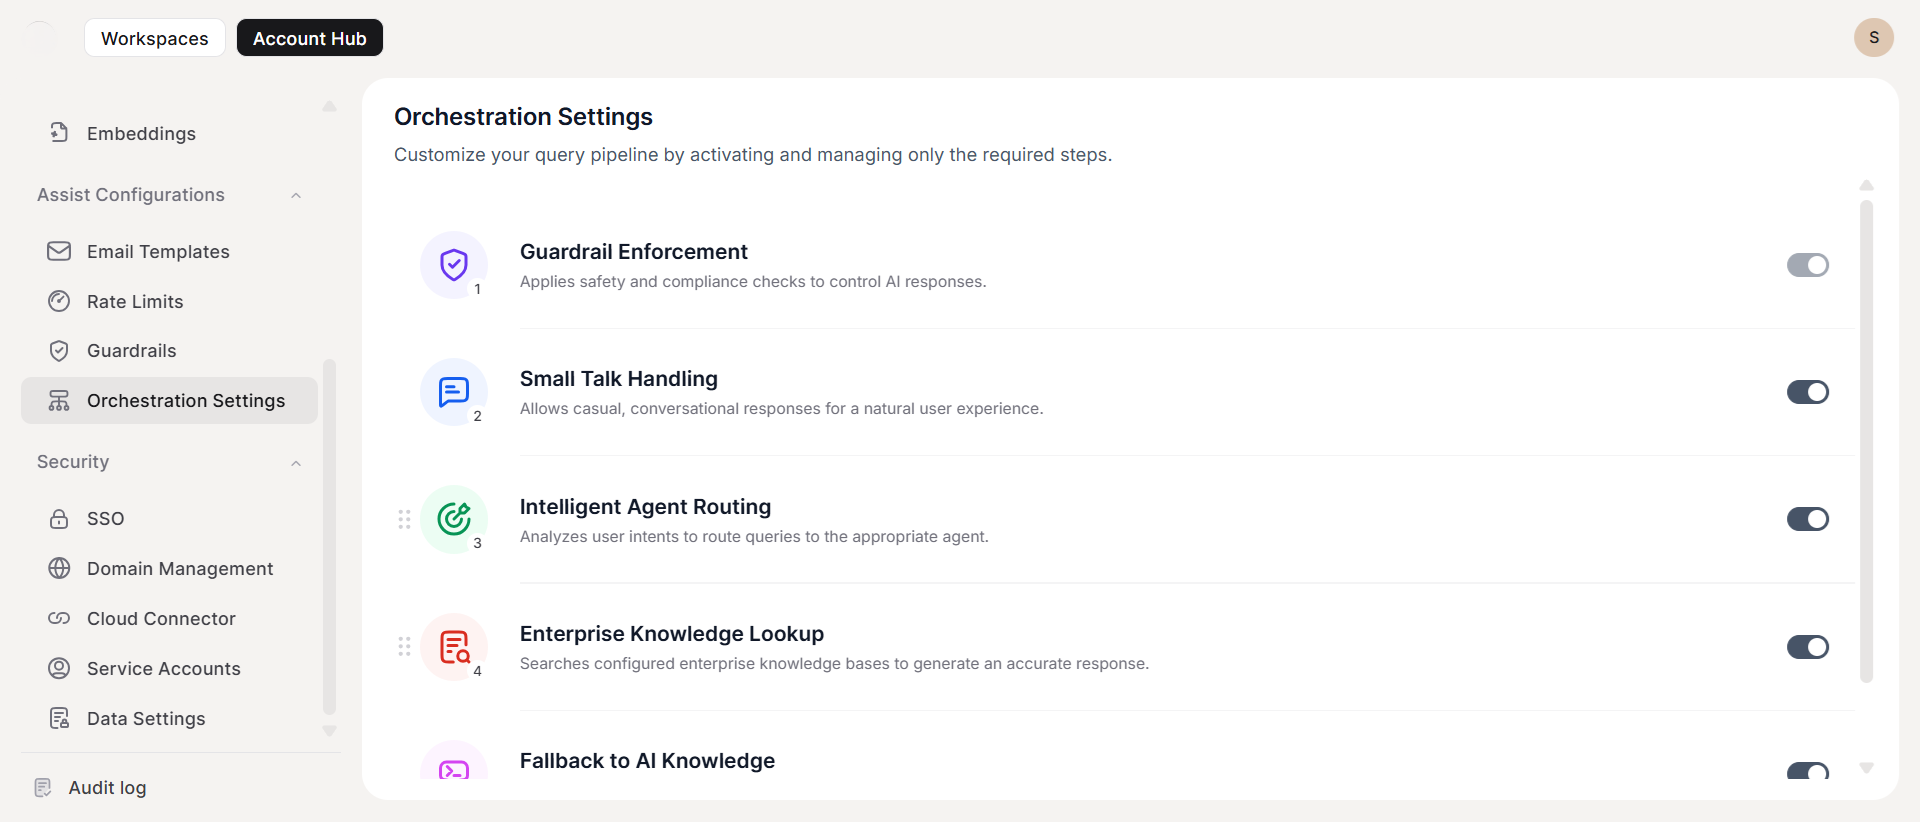Switch to the Account Hub tab
Viewport: 1920px width, 822px height.
309,38
